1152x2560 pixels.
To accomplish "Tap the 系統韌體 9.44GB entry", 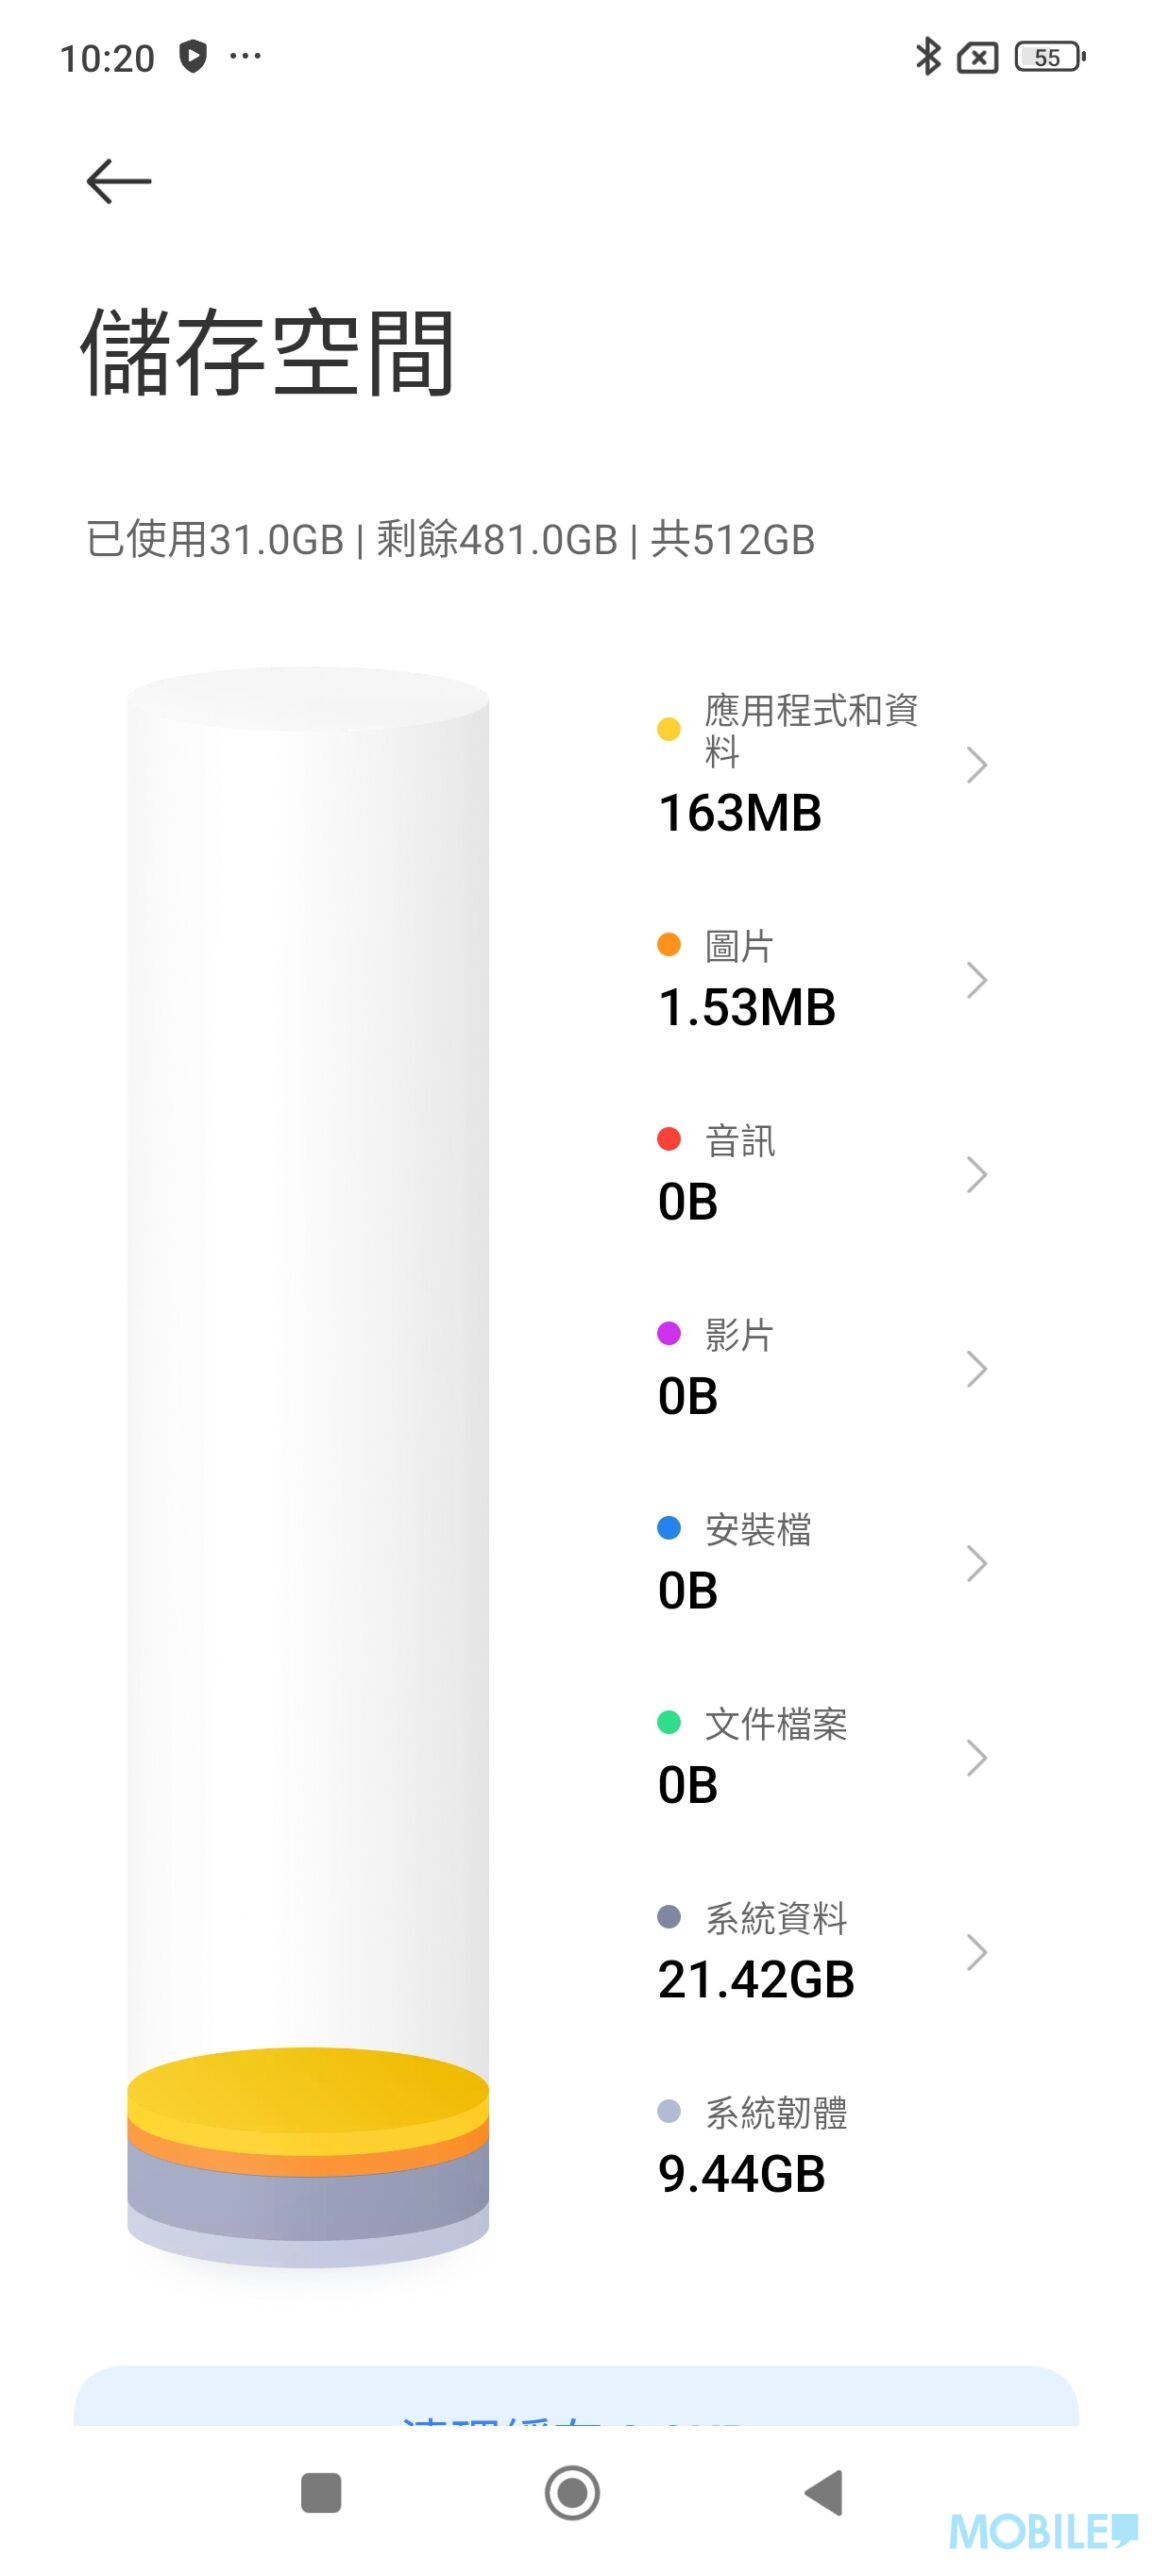I will click(x=752, y=2145).
